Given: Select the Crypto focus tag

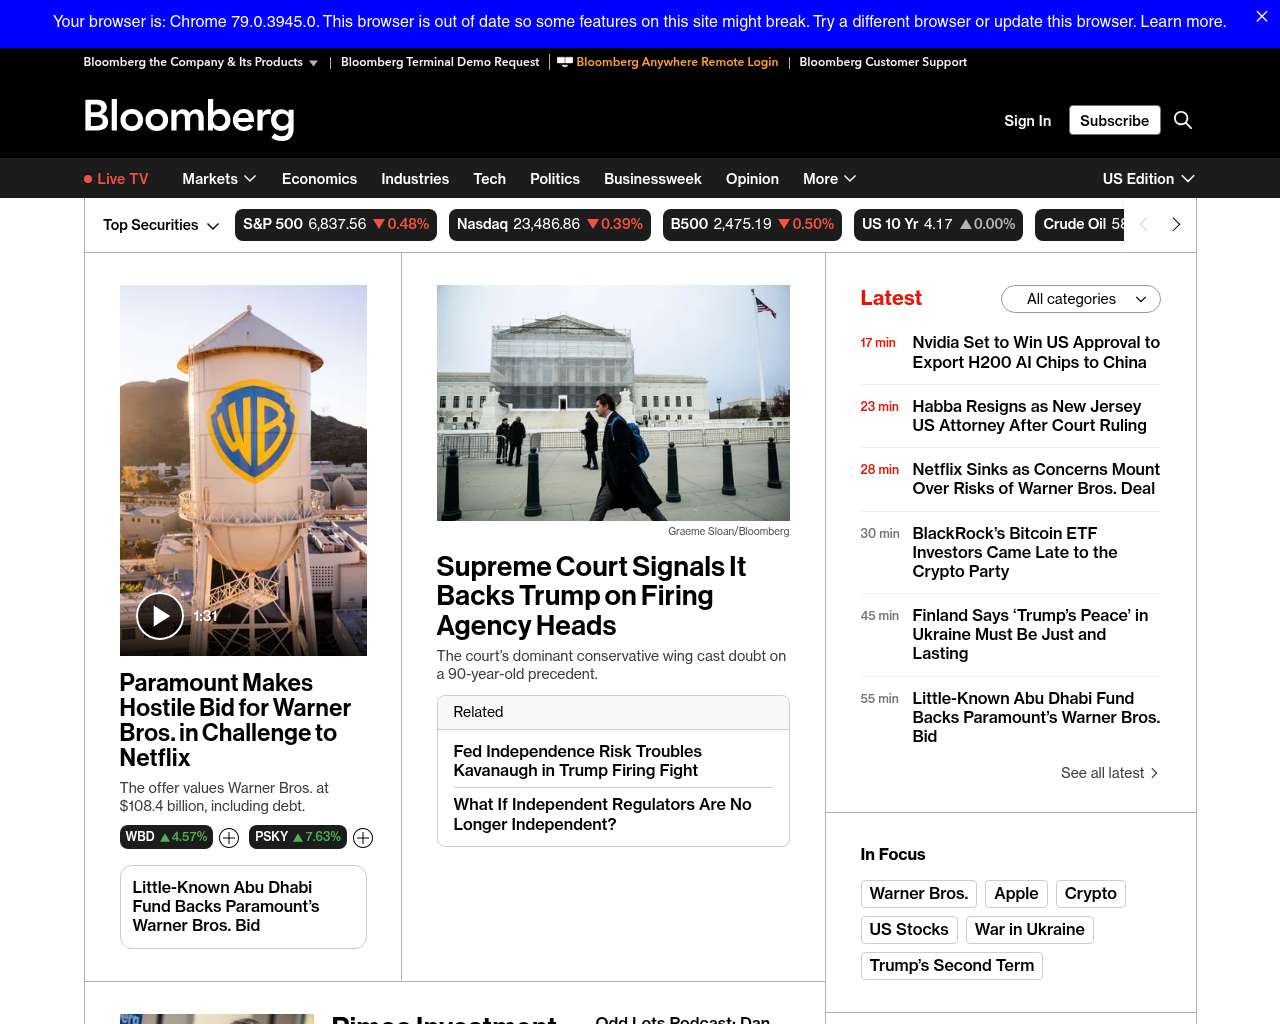Looking at the screenshot, I should click(x=1090, y=894).
